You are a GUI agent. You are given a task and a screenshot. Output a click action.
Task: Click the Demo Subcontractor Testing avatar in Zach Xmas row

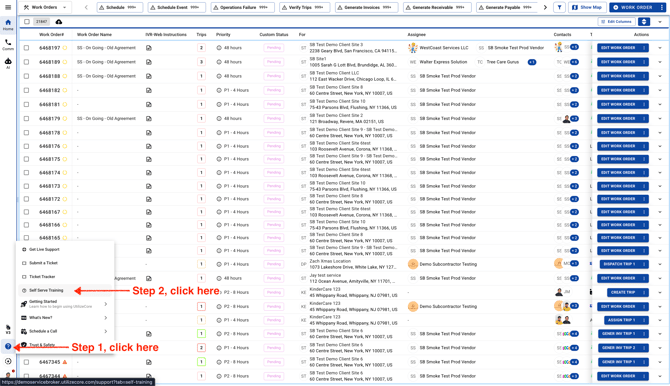pyautogui.click(x=413, y=264)
